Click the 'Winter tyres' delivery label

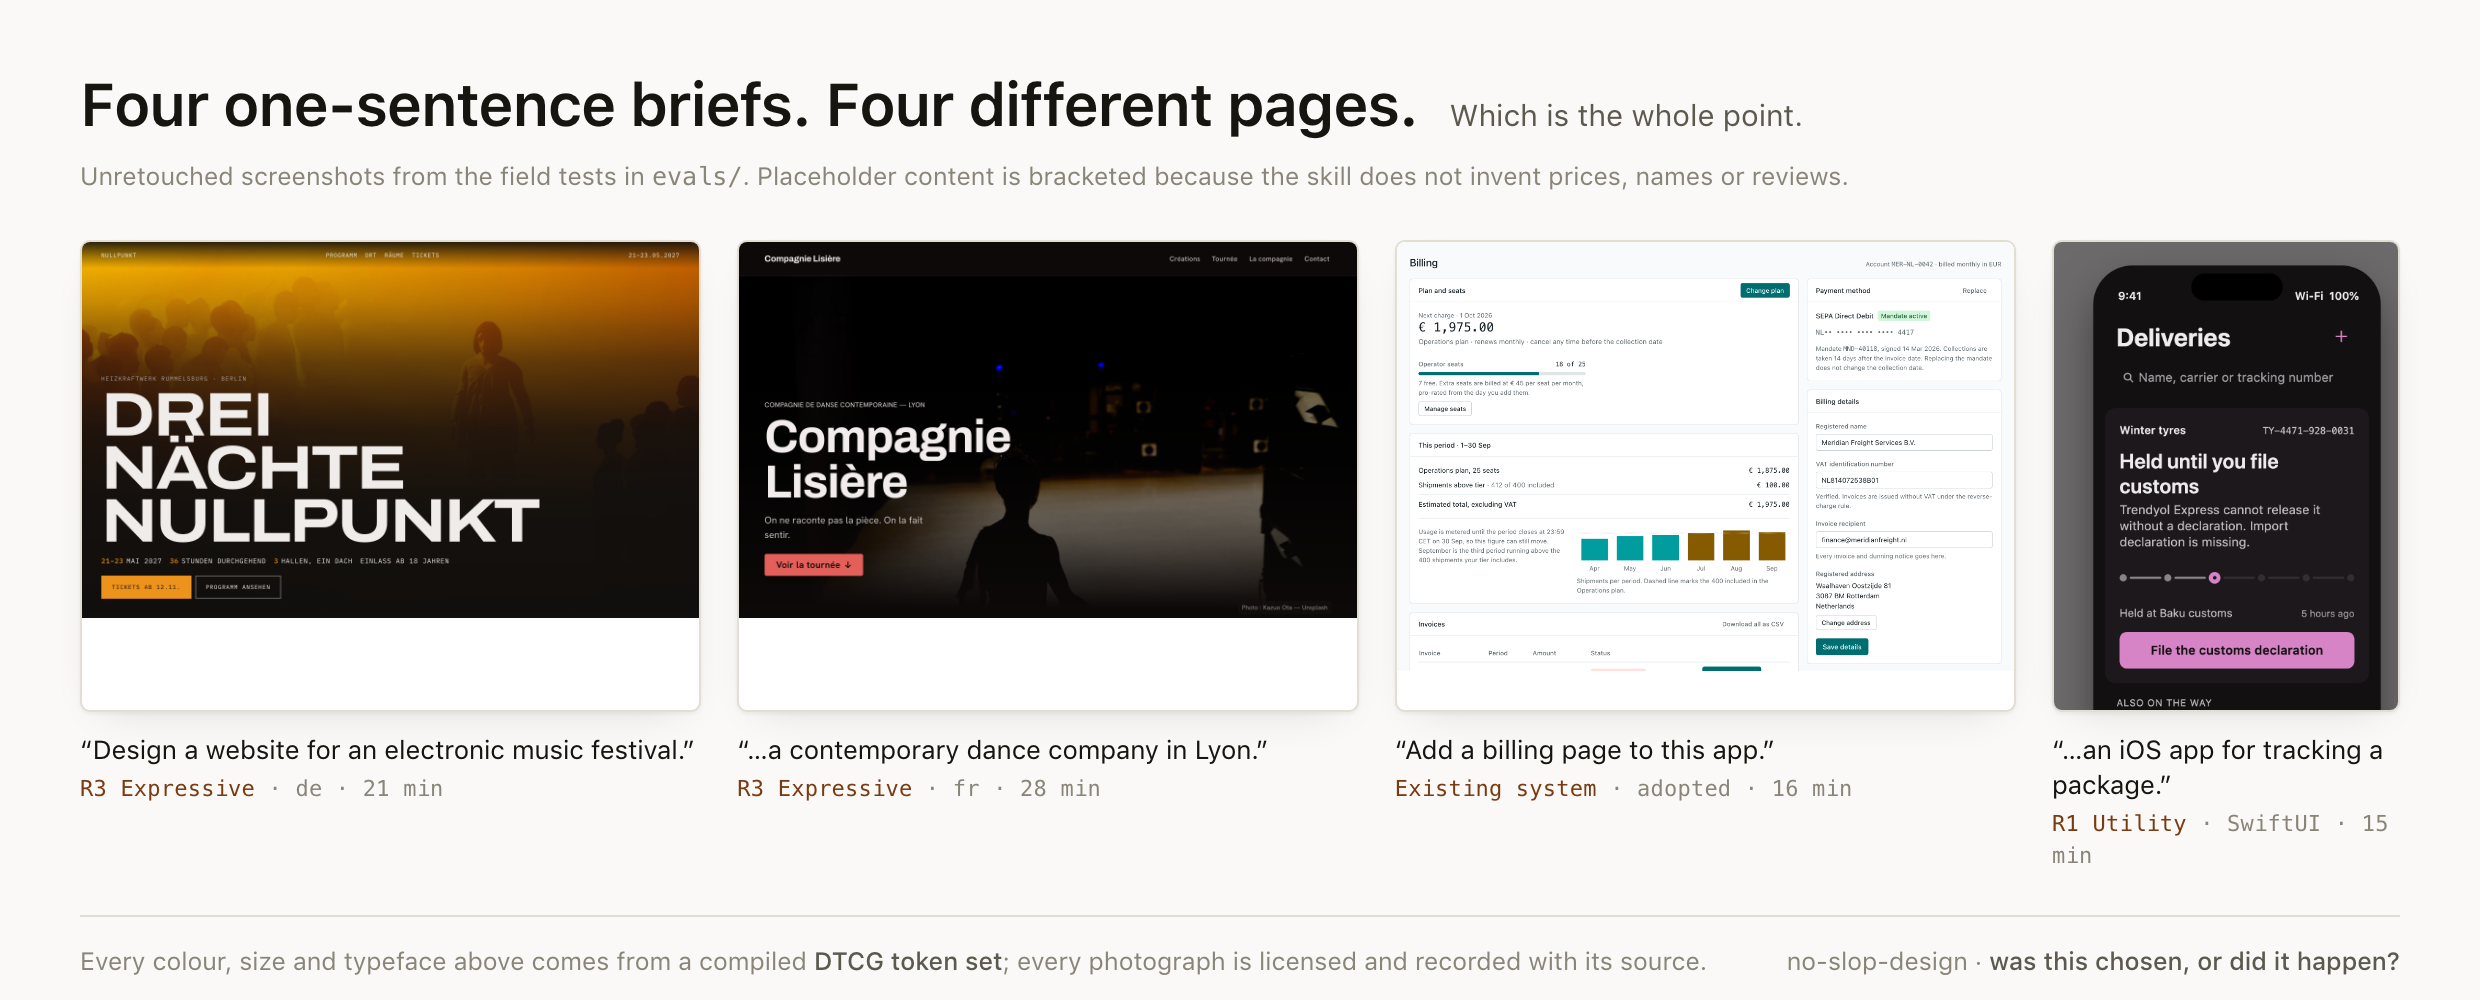coord(2152,431)
